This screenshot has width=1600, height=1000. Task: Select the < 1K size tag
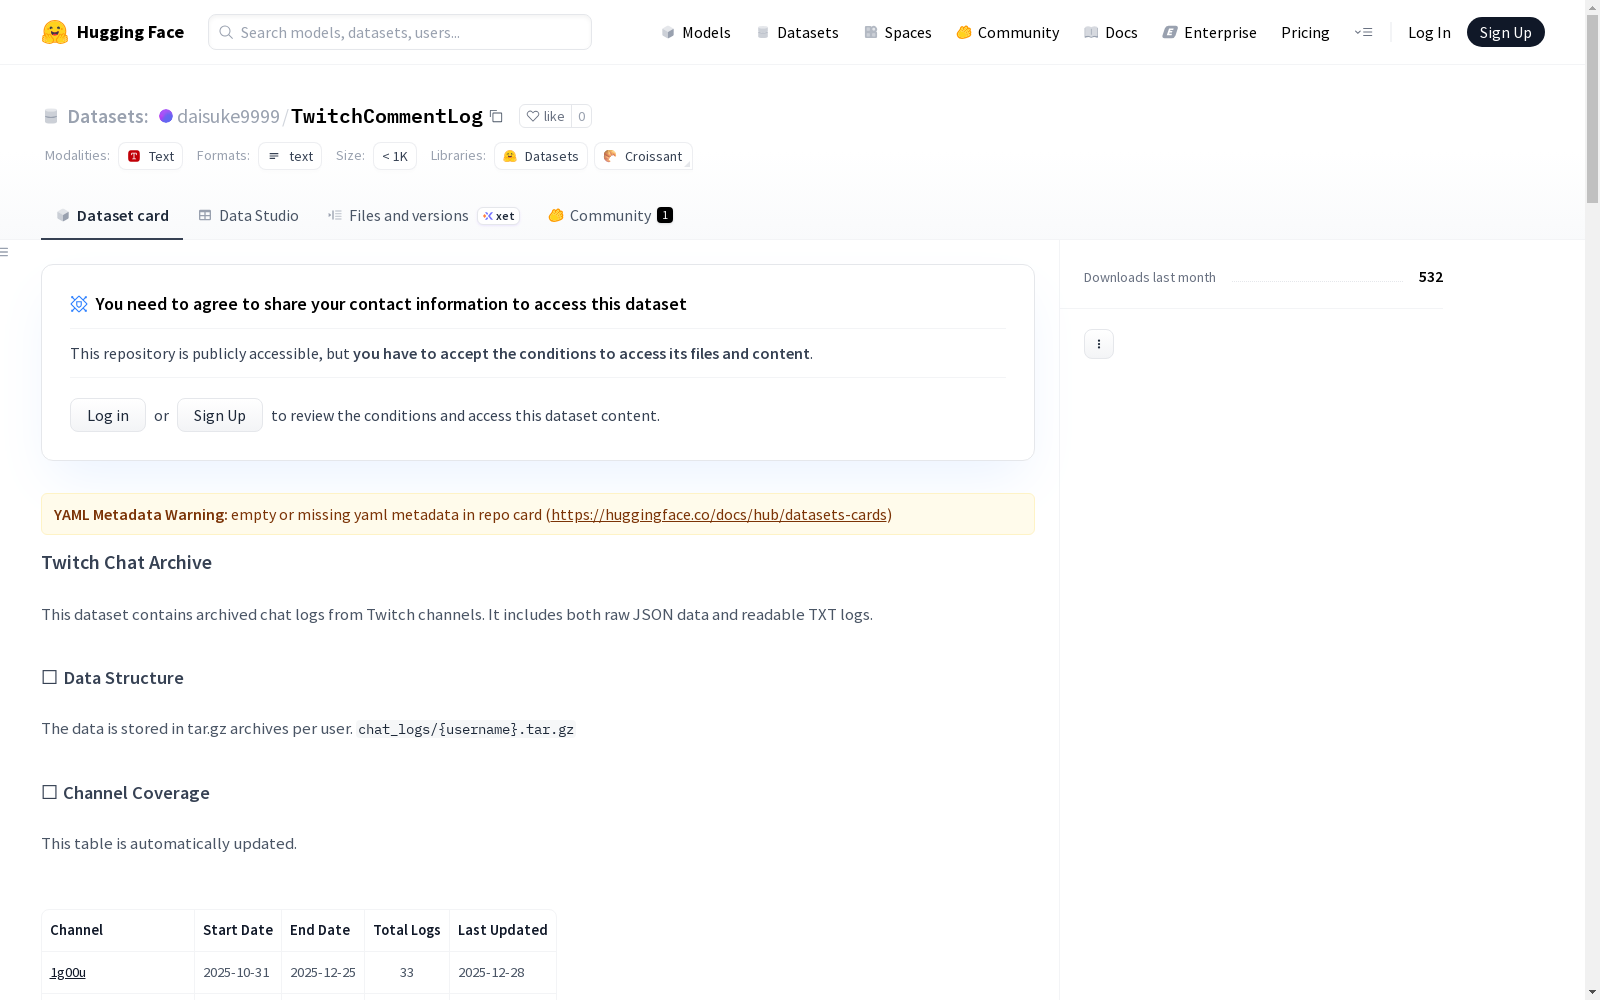pos(395,156)
